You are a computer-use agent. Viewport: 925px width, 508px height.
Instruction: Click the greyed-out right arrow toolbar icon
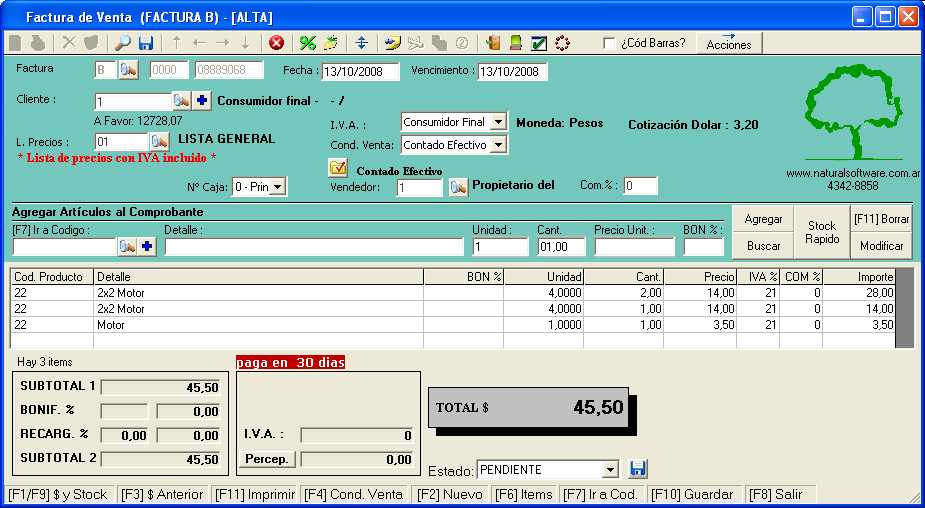click(222, 42)
